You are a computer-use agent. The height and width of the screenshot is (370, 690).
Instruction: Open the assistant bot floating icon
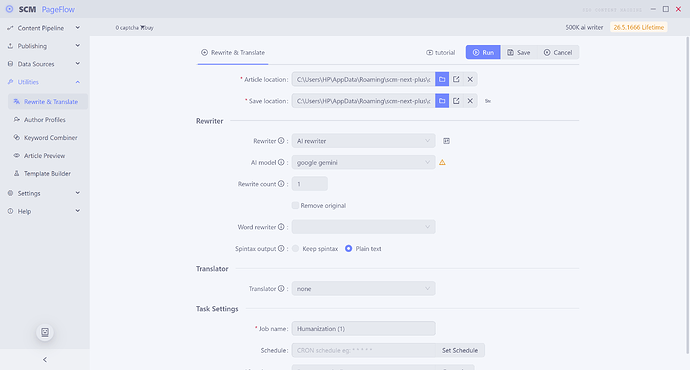point(45,332)
